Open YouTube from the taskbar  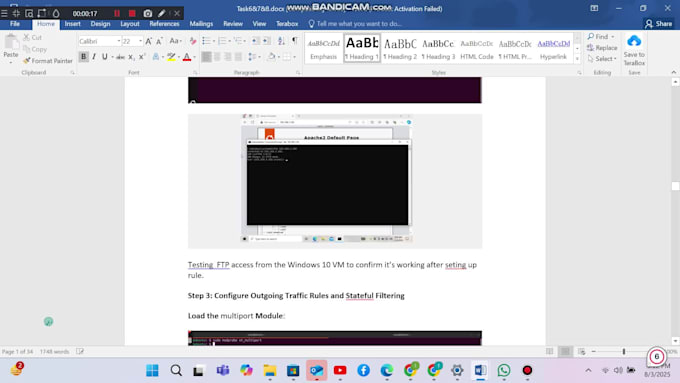click(340, 370)
